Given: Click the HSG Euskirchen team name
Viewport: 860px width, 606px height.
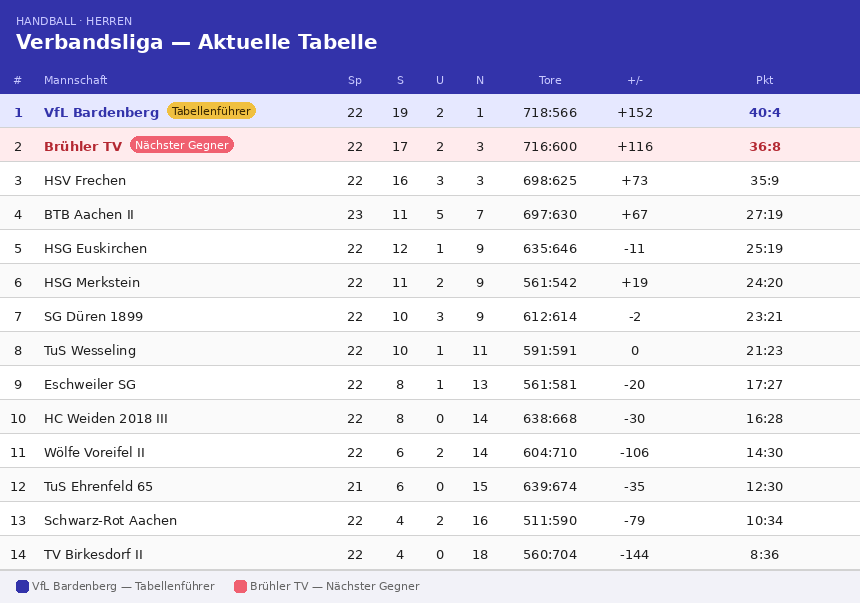Looking at the screenshot, I should (x=95, y=249).
